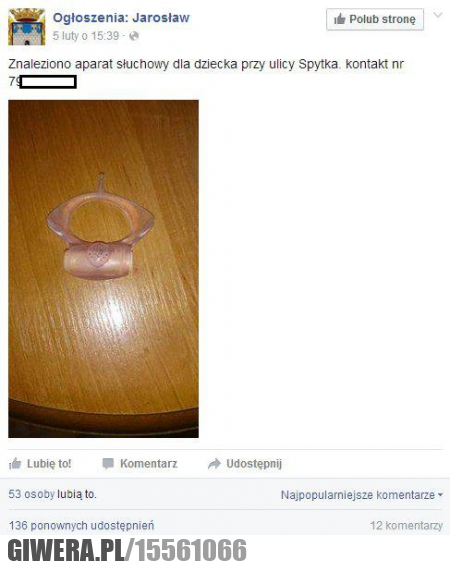Open the 136 ponownych udostępnień list
Viewport: 450px width, 566px height.
click(82, 525)
